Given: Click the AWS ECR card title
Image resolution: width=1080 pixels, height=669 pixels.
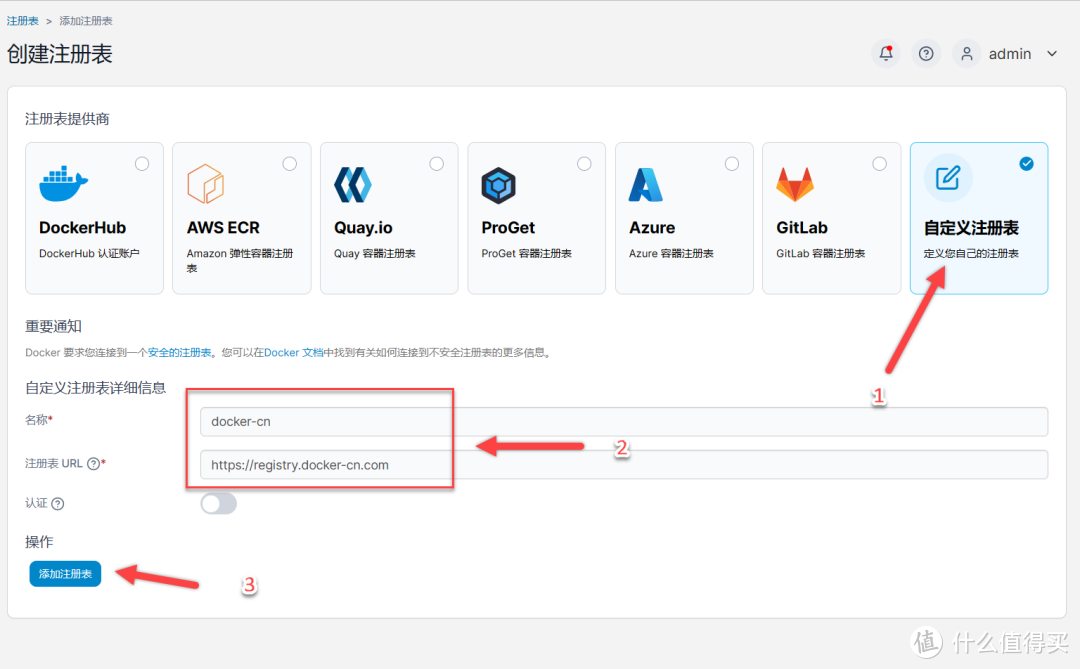Looking at the screenshot, I should (223, 228).
